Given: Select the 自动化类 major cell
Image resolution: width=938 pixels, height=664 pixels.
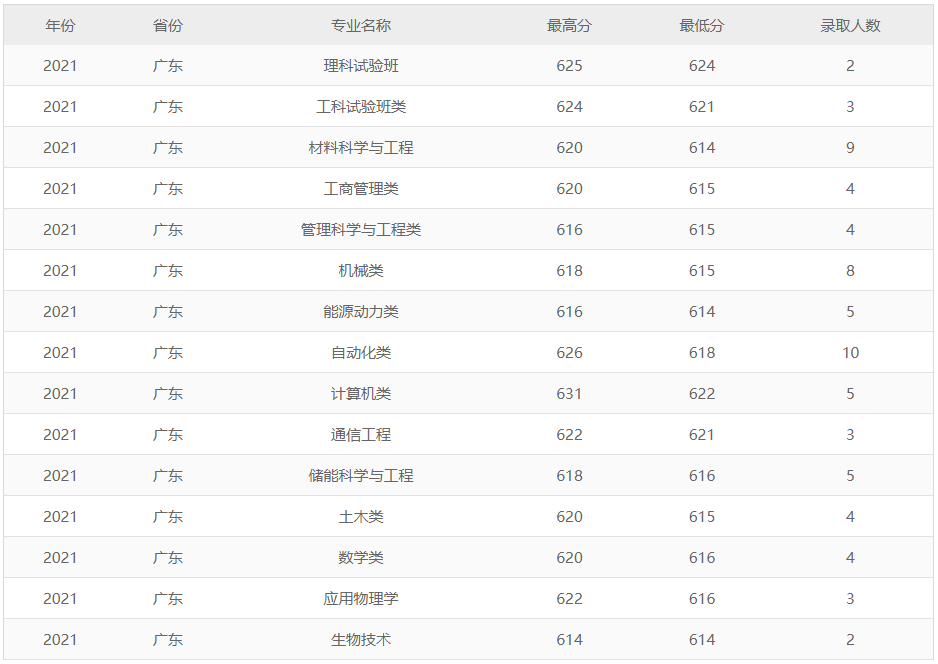Looking at the screenshot, I should pos(361,353).
